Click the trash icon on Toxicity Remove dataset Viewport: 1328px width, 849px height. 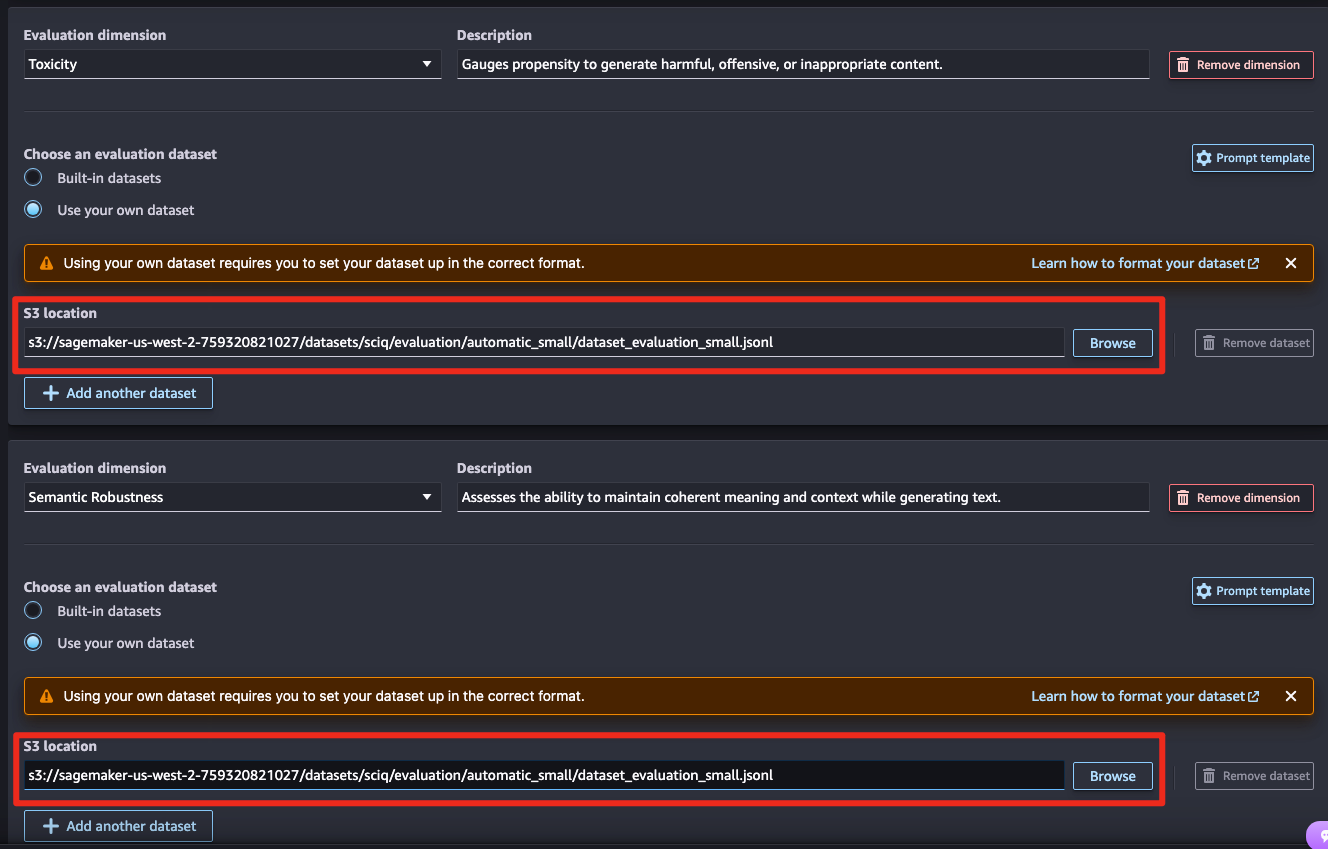click(x=1209, y=343)
